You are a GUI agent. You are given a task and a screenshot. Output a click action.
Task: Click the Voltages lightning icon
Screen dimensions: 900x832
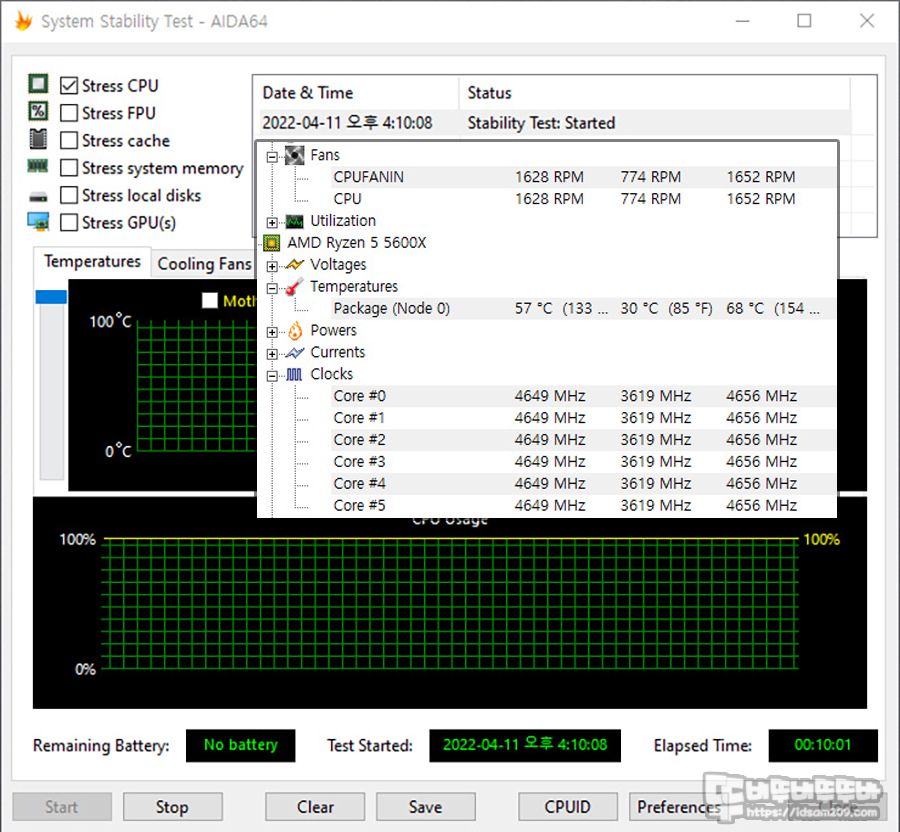294,265
